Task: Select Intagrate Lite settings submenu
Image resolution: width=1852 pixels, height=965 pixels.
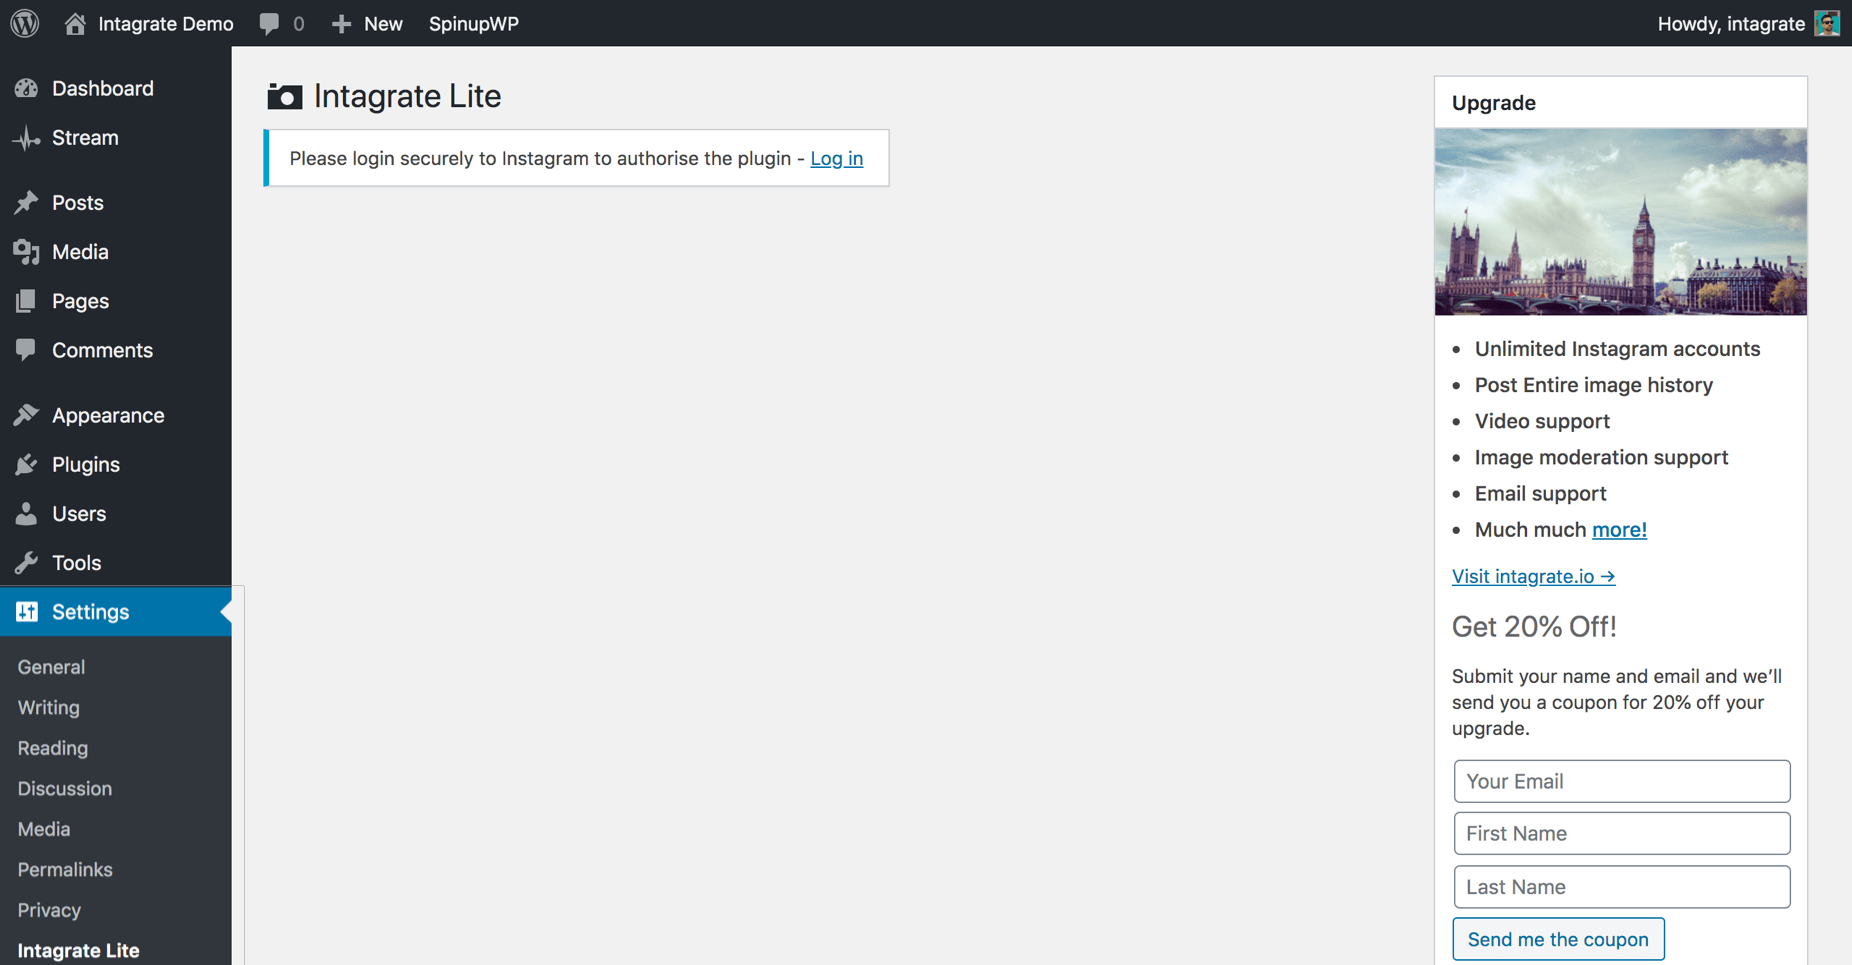Action: point(78,951)
